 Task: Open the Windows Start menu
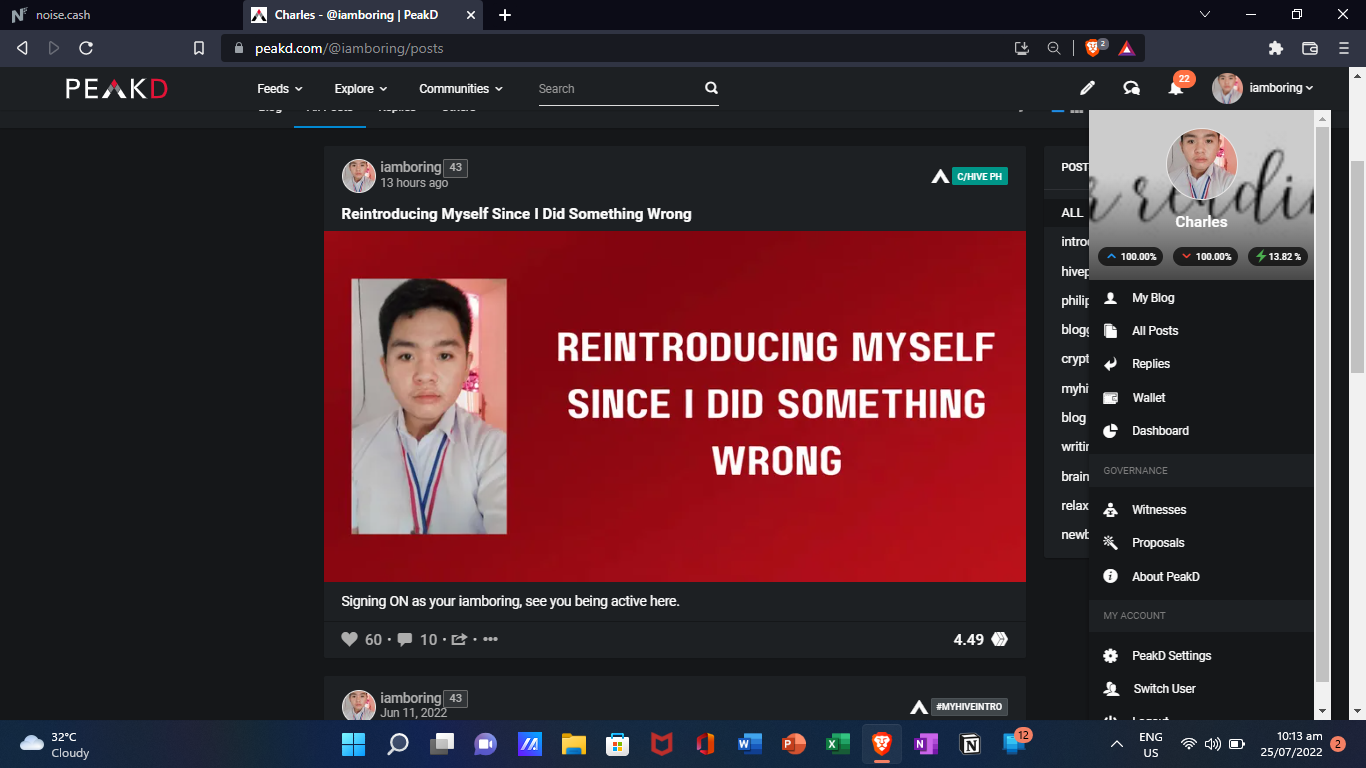(353, 744)
